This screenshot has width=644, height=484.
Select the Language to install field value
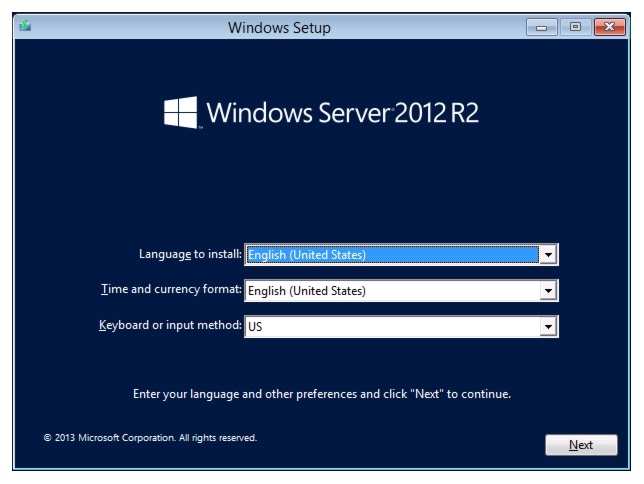pos(392,255)
